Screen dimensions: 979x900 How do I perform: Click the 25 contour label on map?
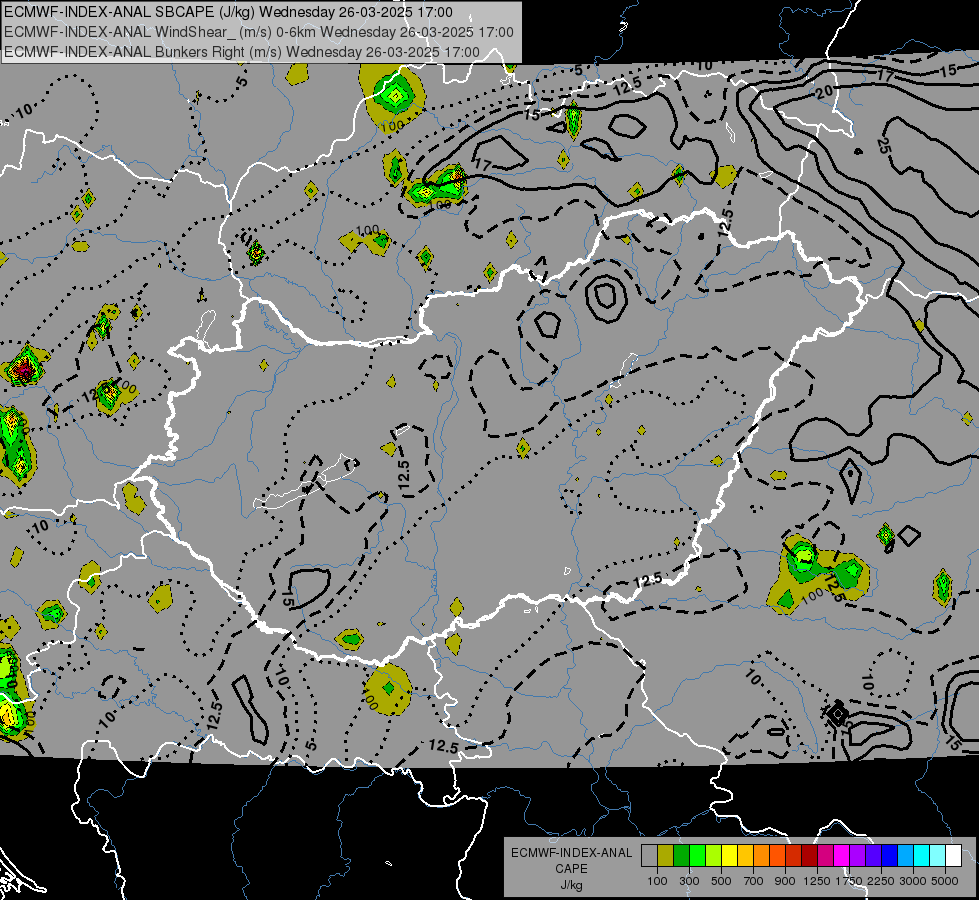click(x=883, y=146)
